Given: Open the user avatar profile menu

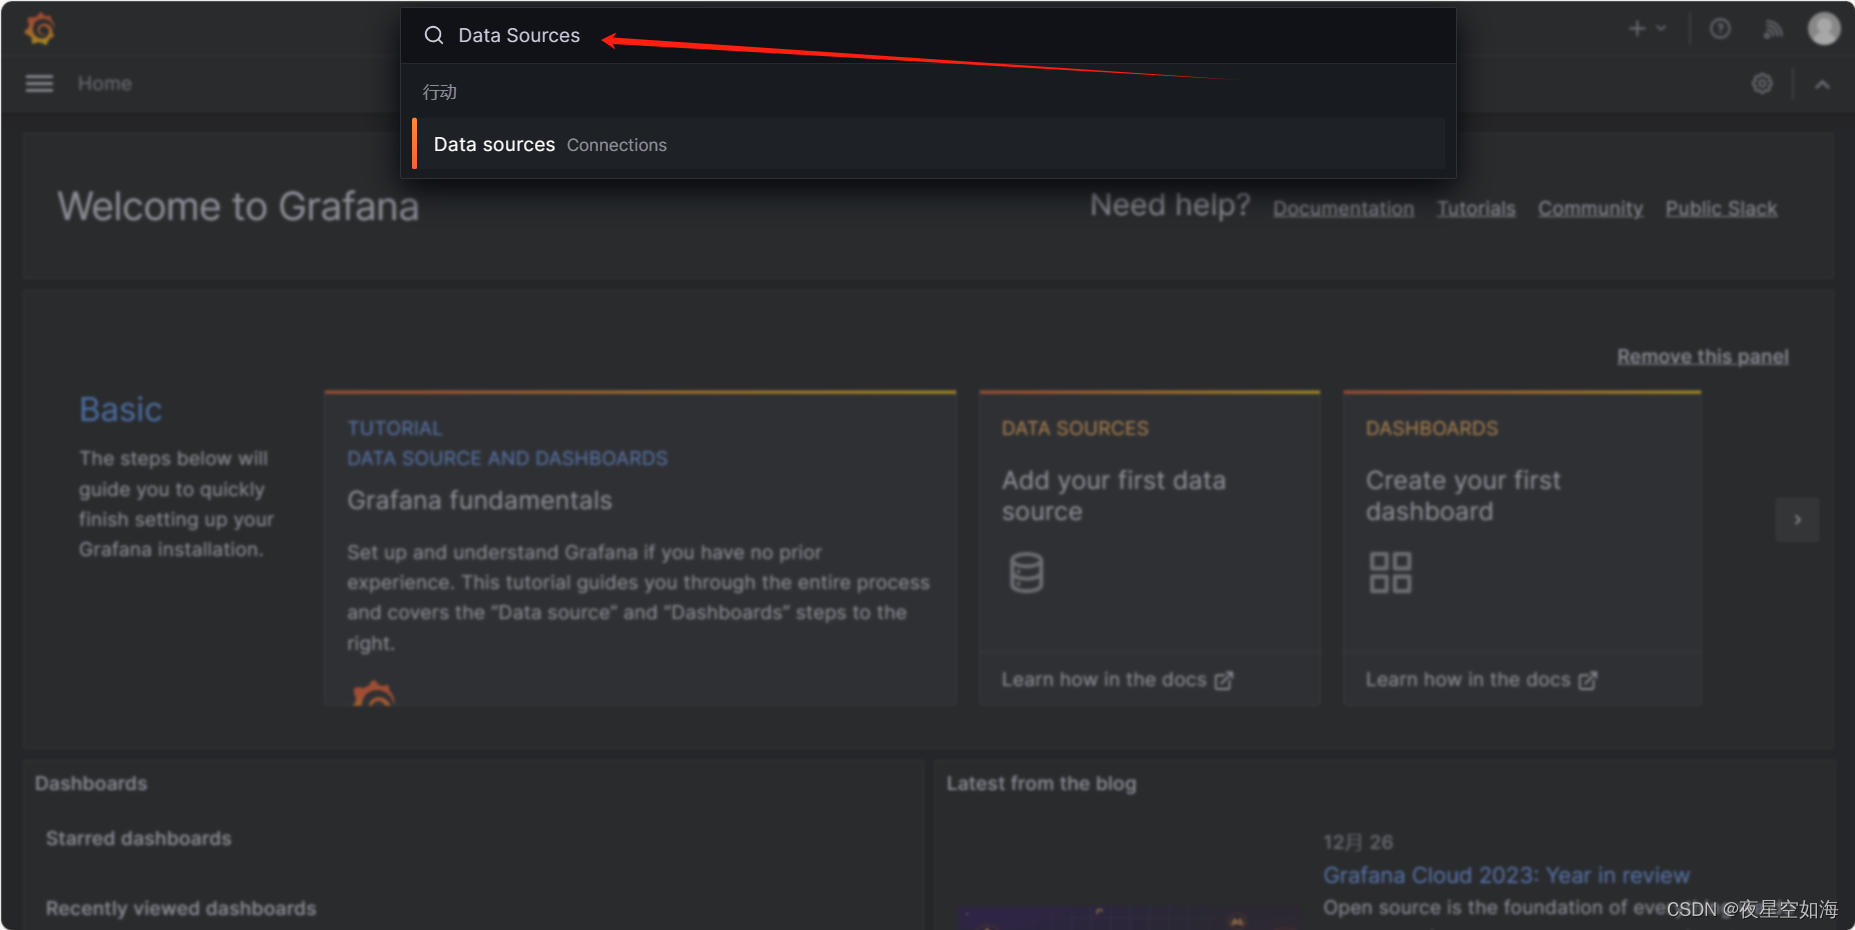Looking at the screenshot, I should 1824,29.
